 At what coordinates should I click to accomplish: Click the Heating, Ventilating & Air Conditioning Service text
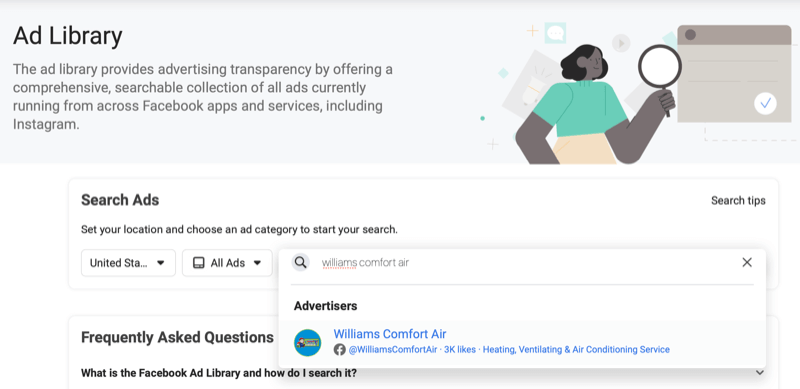click(x=576, y=350)
